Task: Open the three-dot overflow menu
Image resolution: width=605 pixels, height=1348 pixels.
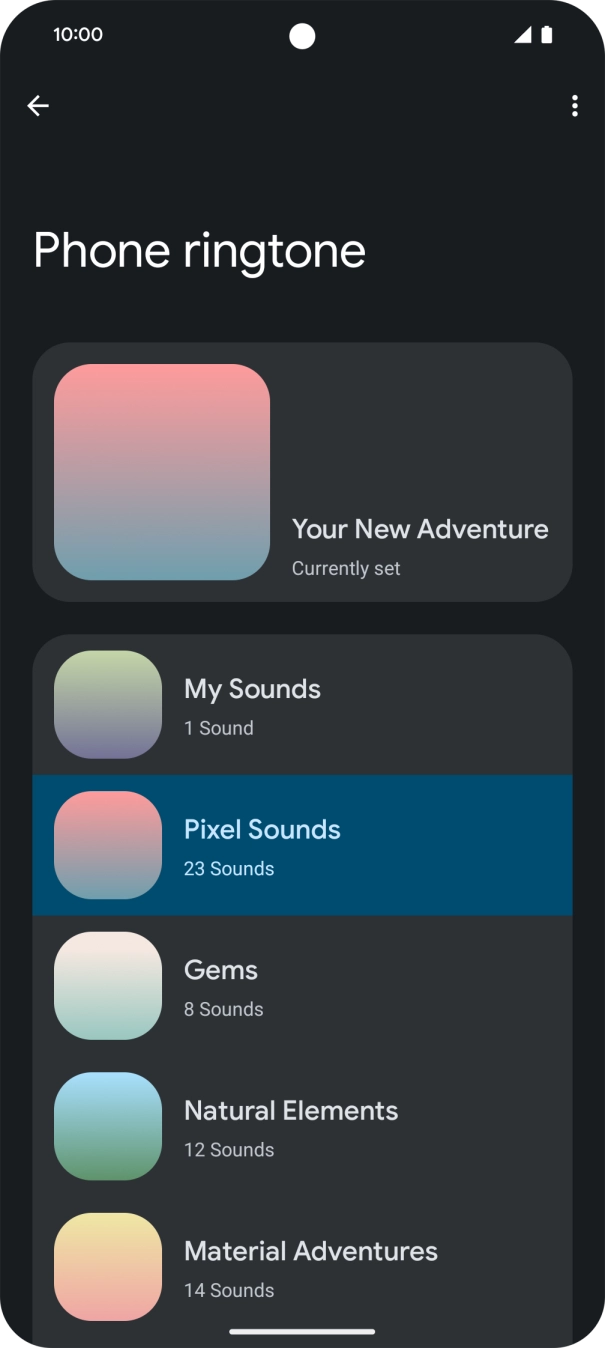Action: (575, 106)
